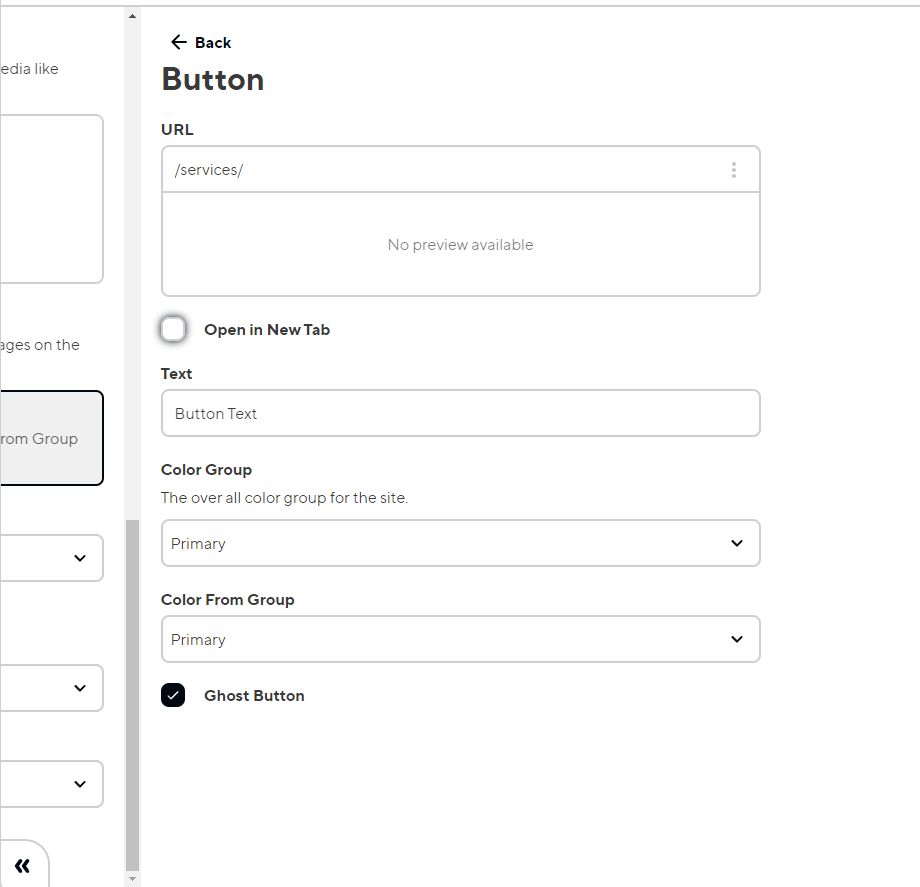
Task: Go back using the Back text link
Action: (x=213, y=42)
